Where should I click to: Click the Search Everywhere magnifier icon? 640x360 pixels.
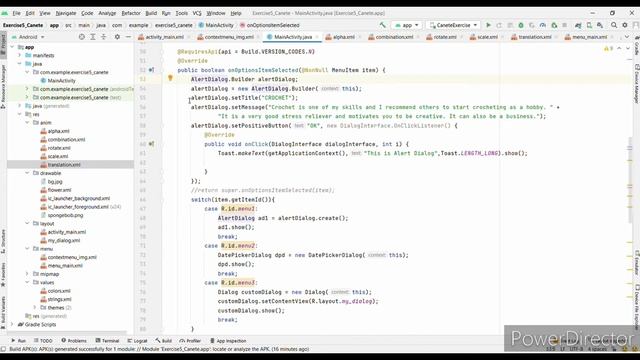614,25
